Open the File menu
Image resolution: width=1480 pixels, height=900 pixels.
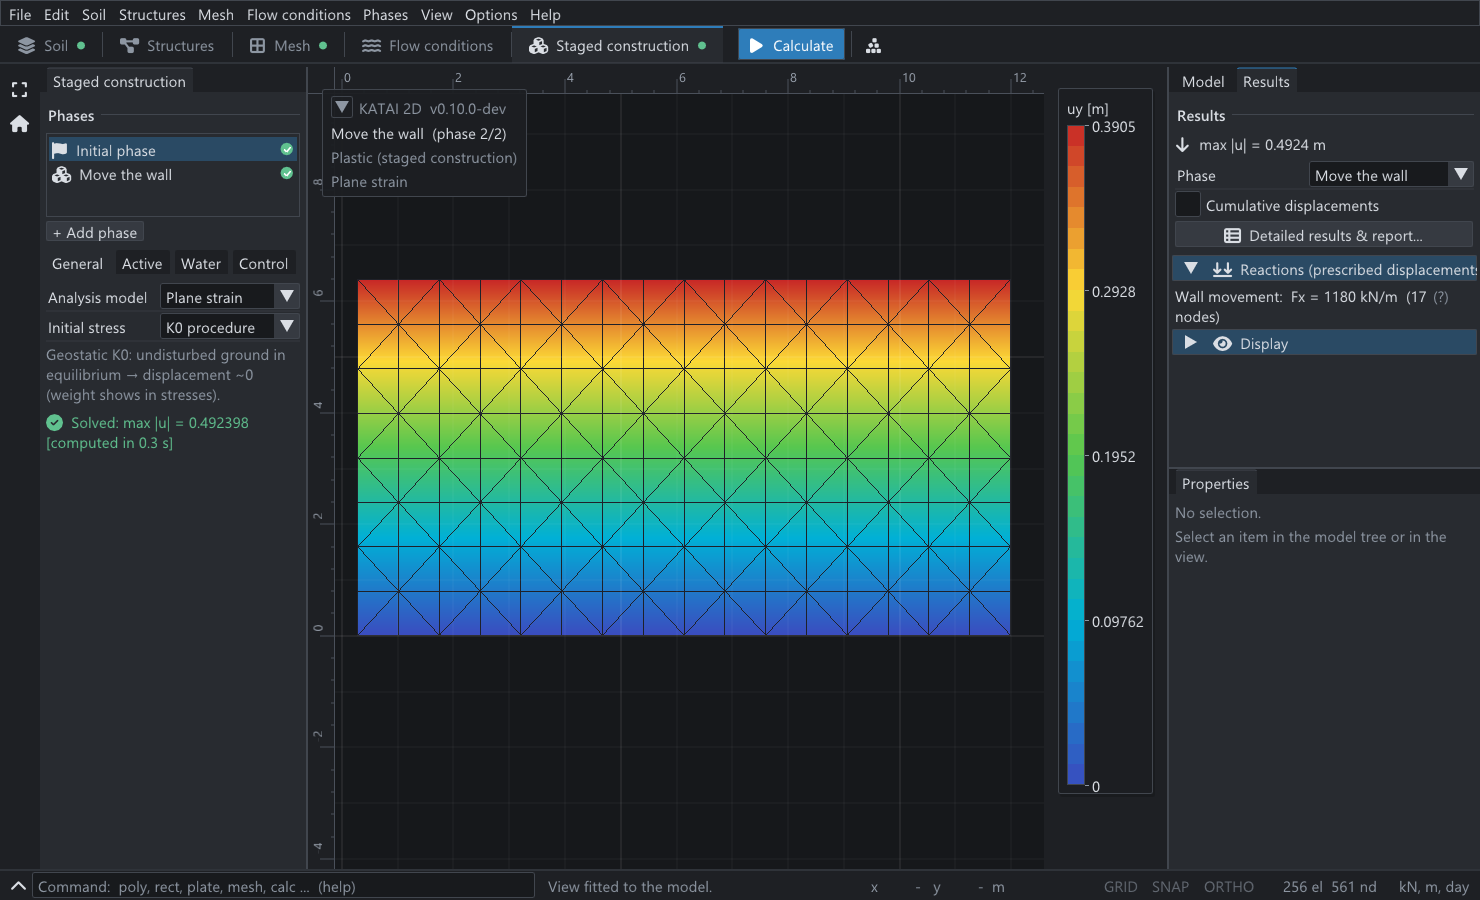pos(20,15)
